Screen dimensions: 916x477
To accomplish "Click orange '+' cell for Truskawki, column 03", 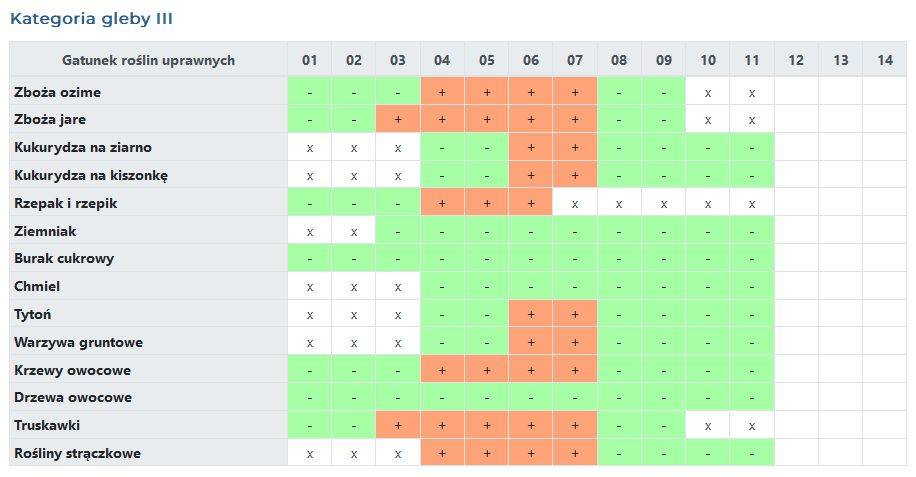I will coord(398,425).
